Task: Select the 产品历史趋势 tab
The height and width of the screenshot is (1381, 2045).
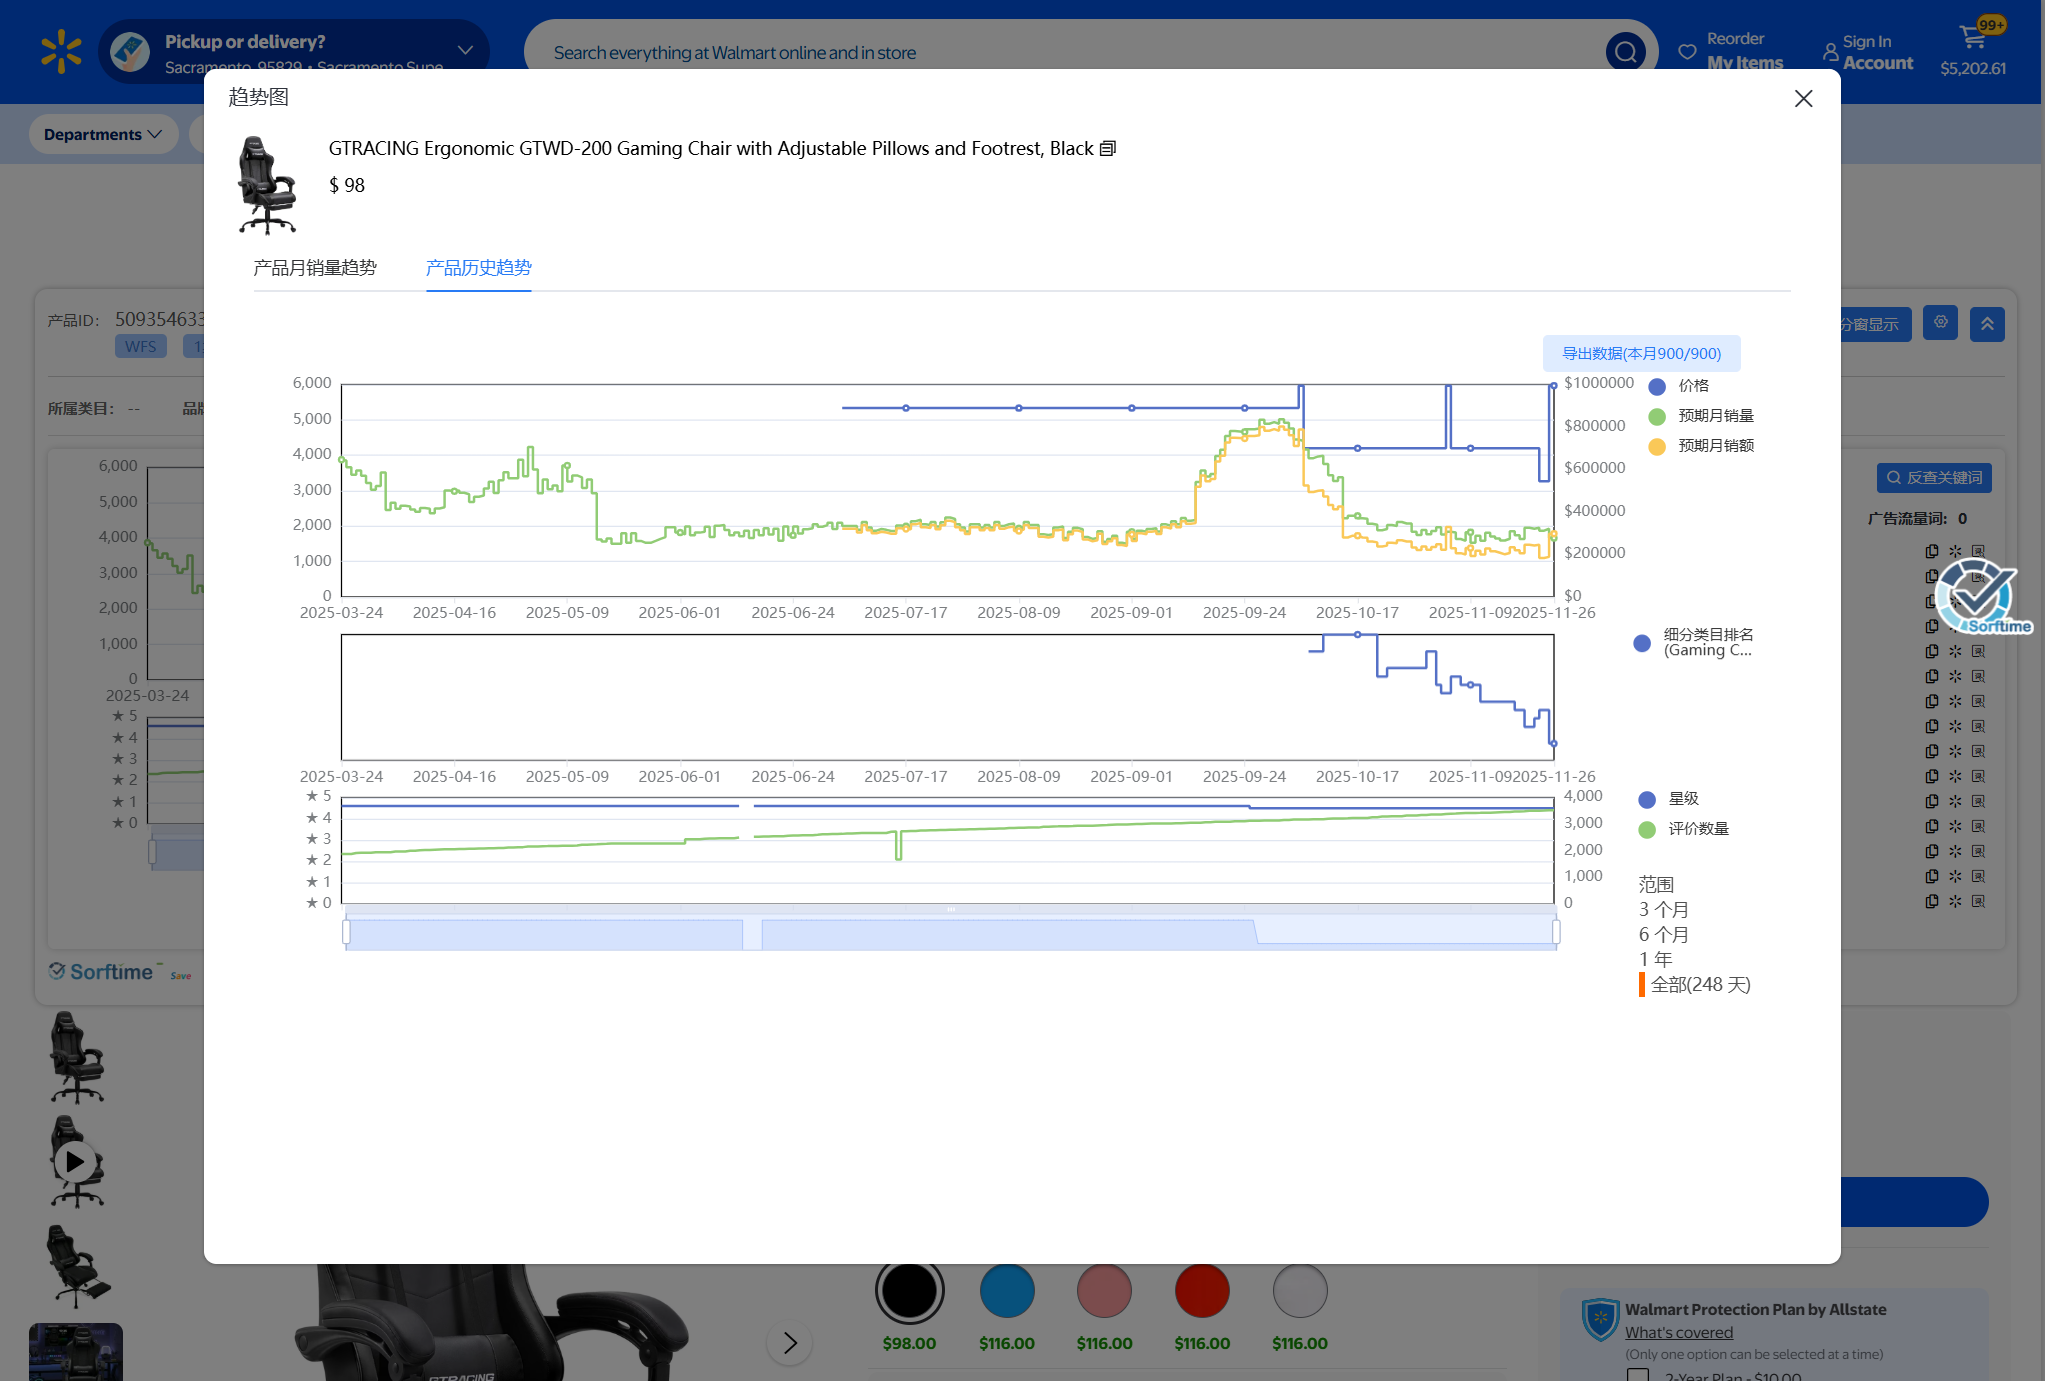Action: (478, 268)
